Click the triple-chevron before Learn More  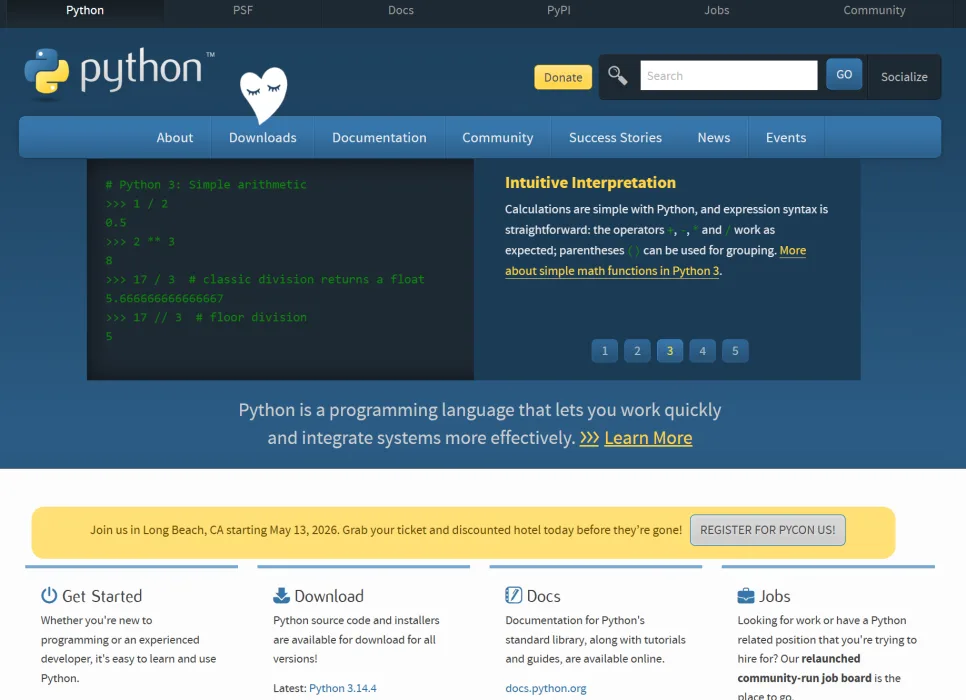coord(589,438)
